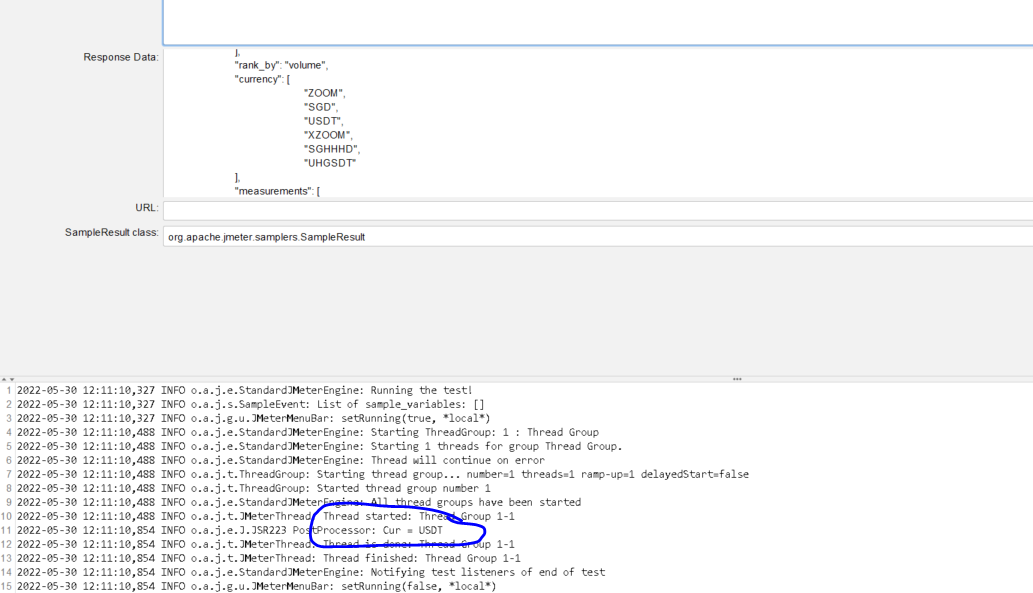The height and width of the screenshot is (593, 1033).
Task: Select the "SGHHHD" currency value
Action: [x=332, y=149]
